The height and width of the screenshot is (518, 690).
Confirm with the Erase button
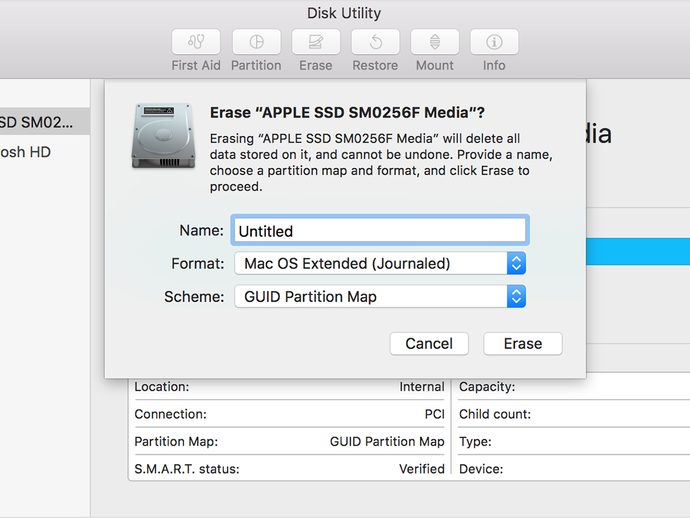(x=522, y=344)
